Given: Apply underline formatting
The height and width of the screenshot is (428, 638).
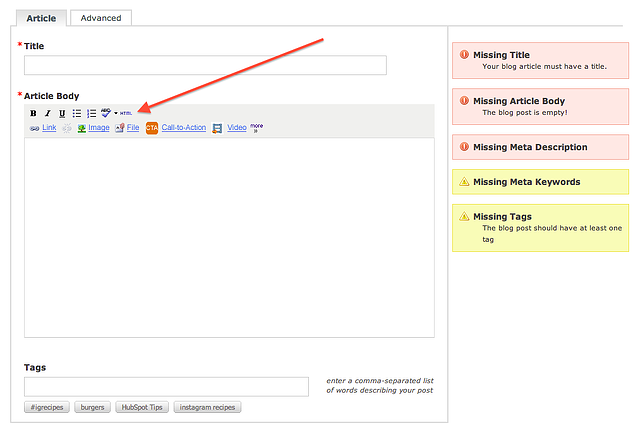Looking at the screenshot, I should click(x=62, y=113).
